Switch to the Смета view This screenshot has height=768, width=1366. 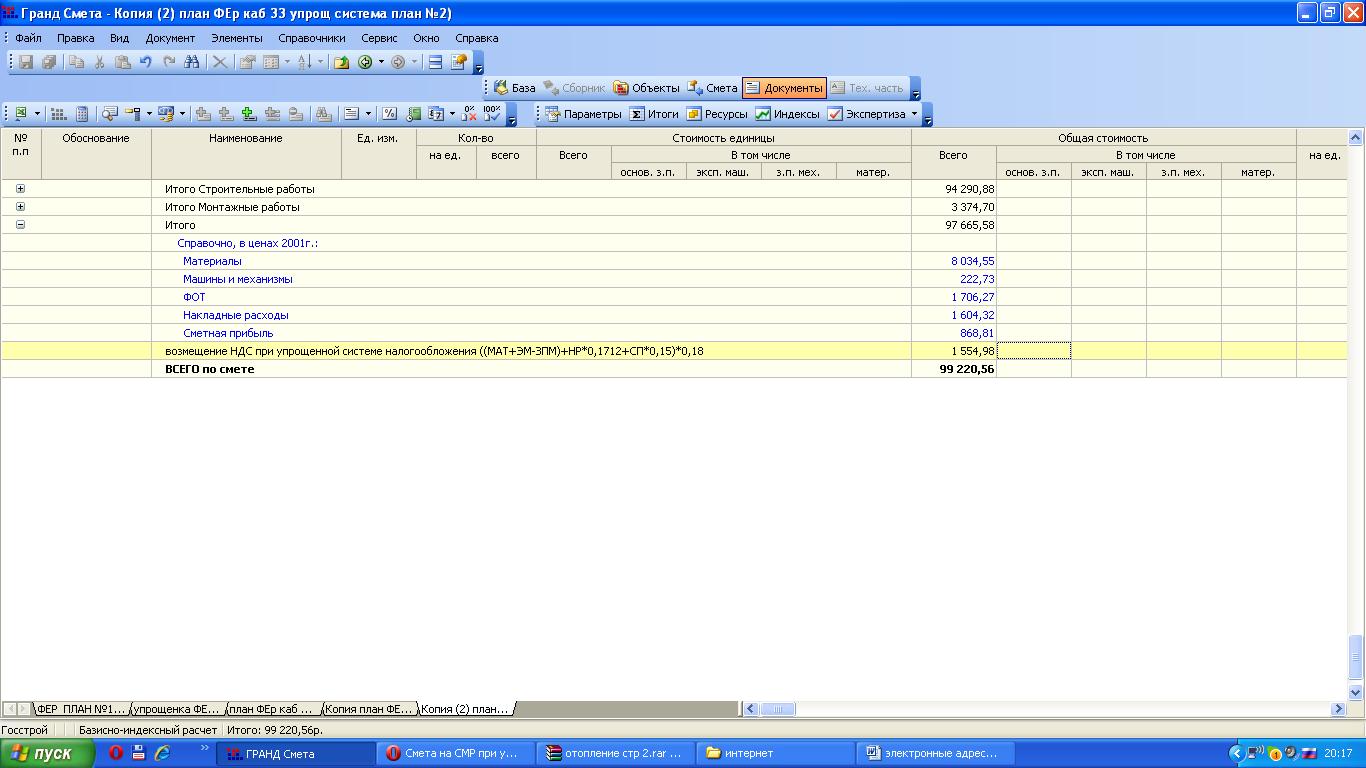[x=712, y=88]
